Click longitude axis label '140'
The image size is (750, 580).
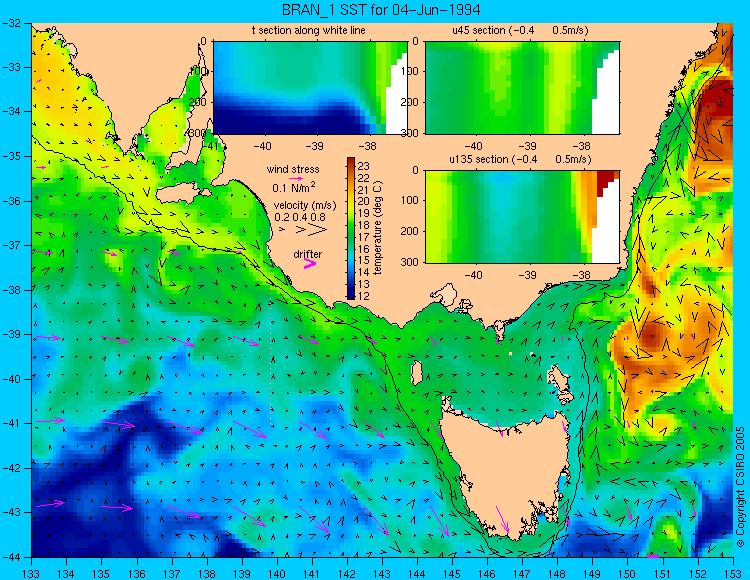coord(277,573)
